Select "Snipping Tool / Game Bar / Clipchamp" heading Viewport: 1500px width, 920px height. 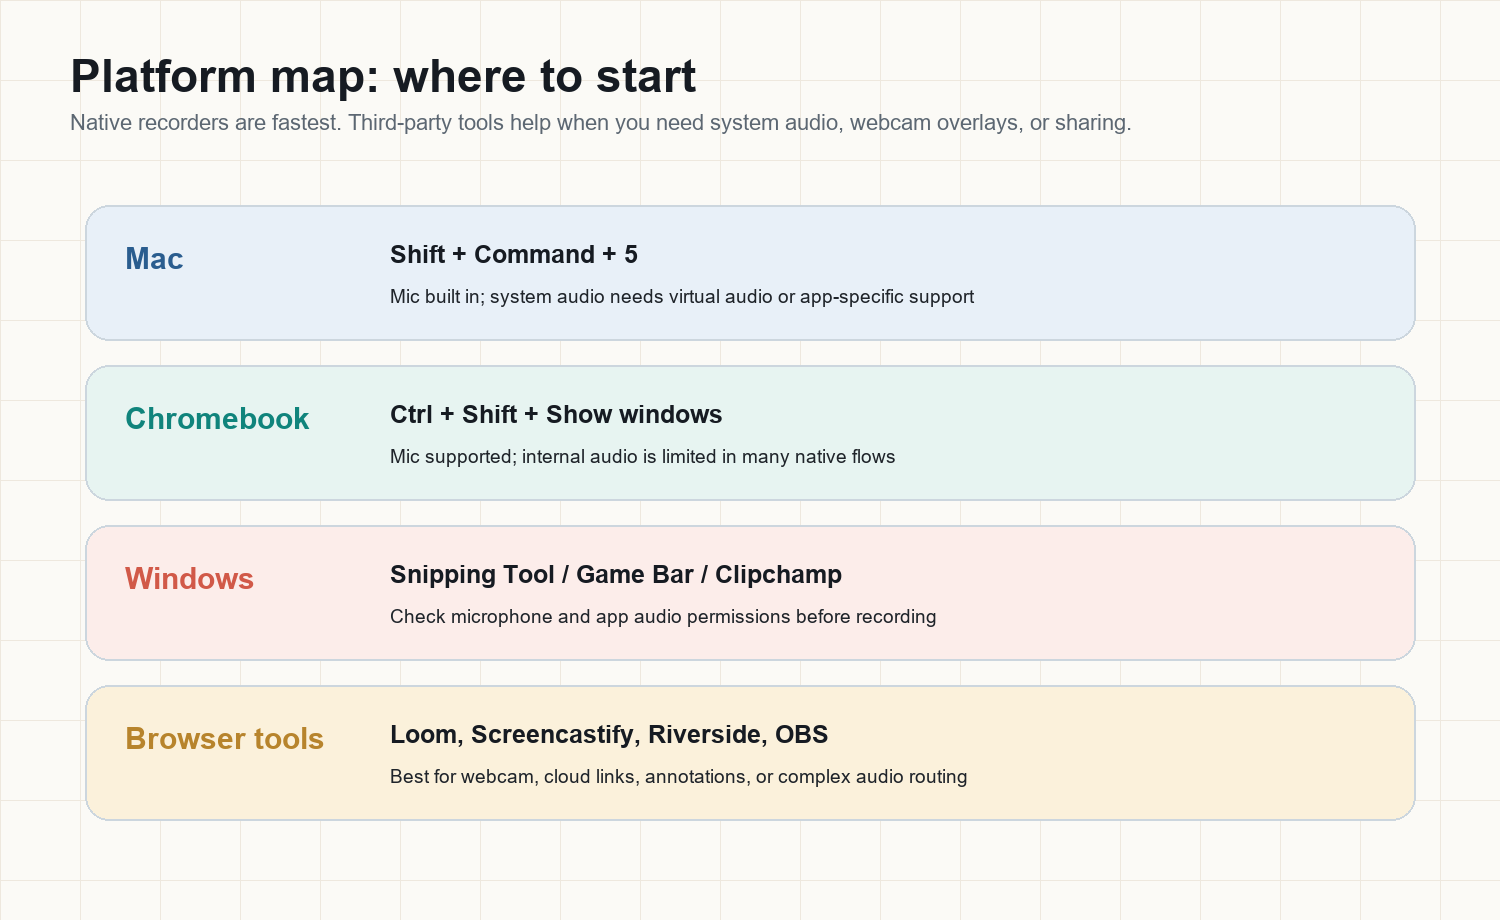coord(616,575)
